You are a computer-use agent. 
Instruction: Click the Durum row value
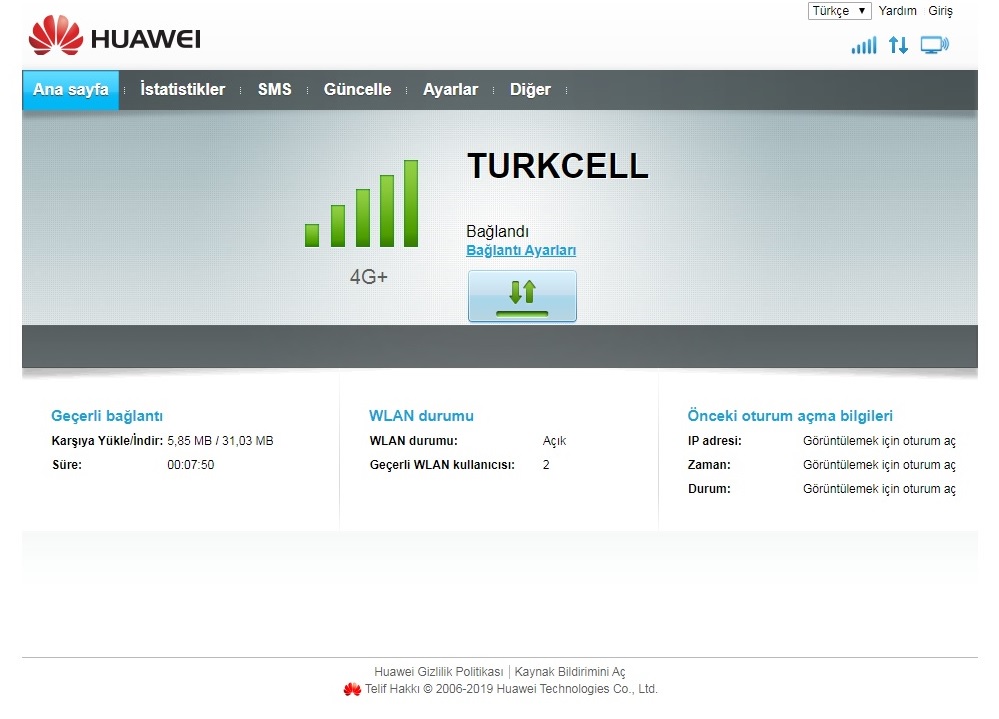879,489
